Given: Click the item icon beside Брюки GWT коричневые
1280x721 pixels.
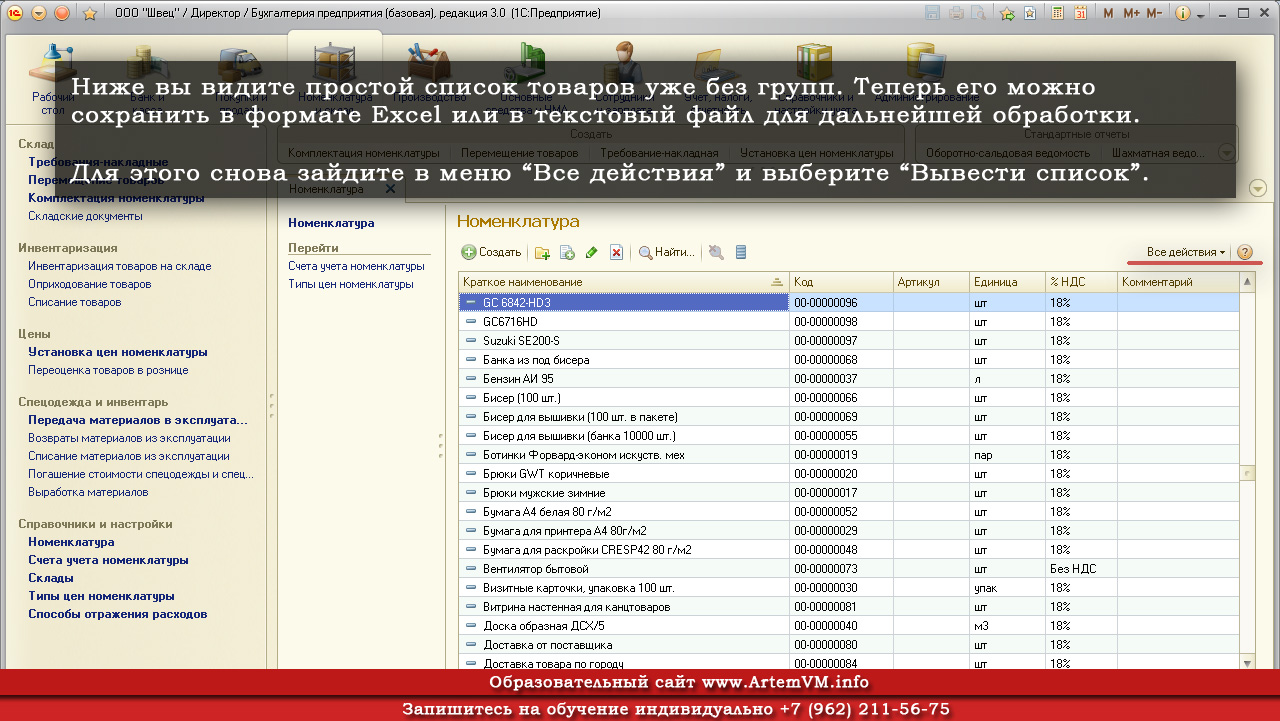Looking at the screenshot, I should click(x=471, y=474).
